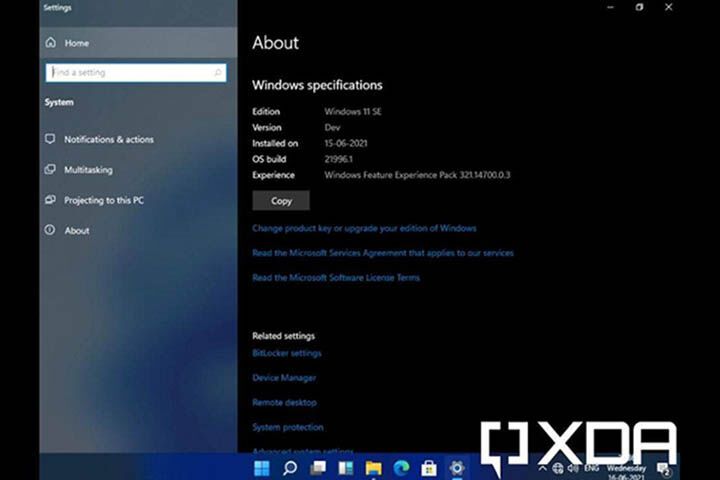Open network globe icon in tray
The width and height of the screenshot is (720, 480).
(x=558, y=468)
